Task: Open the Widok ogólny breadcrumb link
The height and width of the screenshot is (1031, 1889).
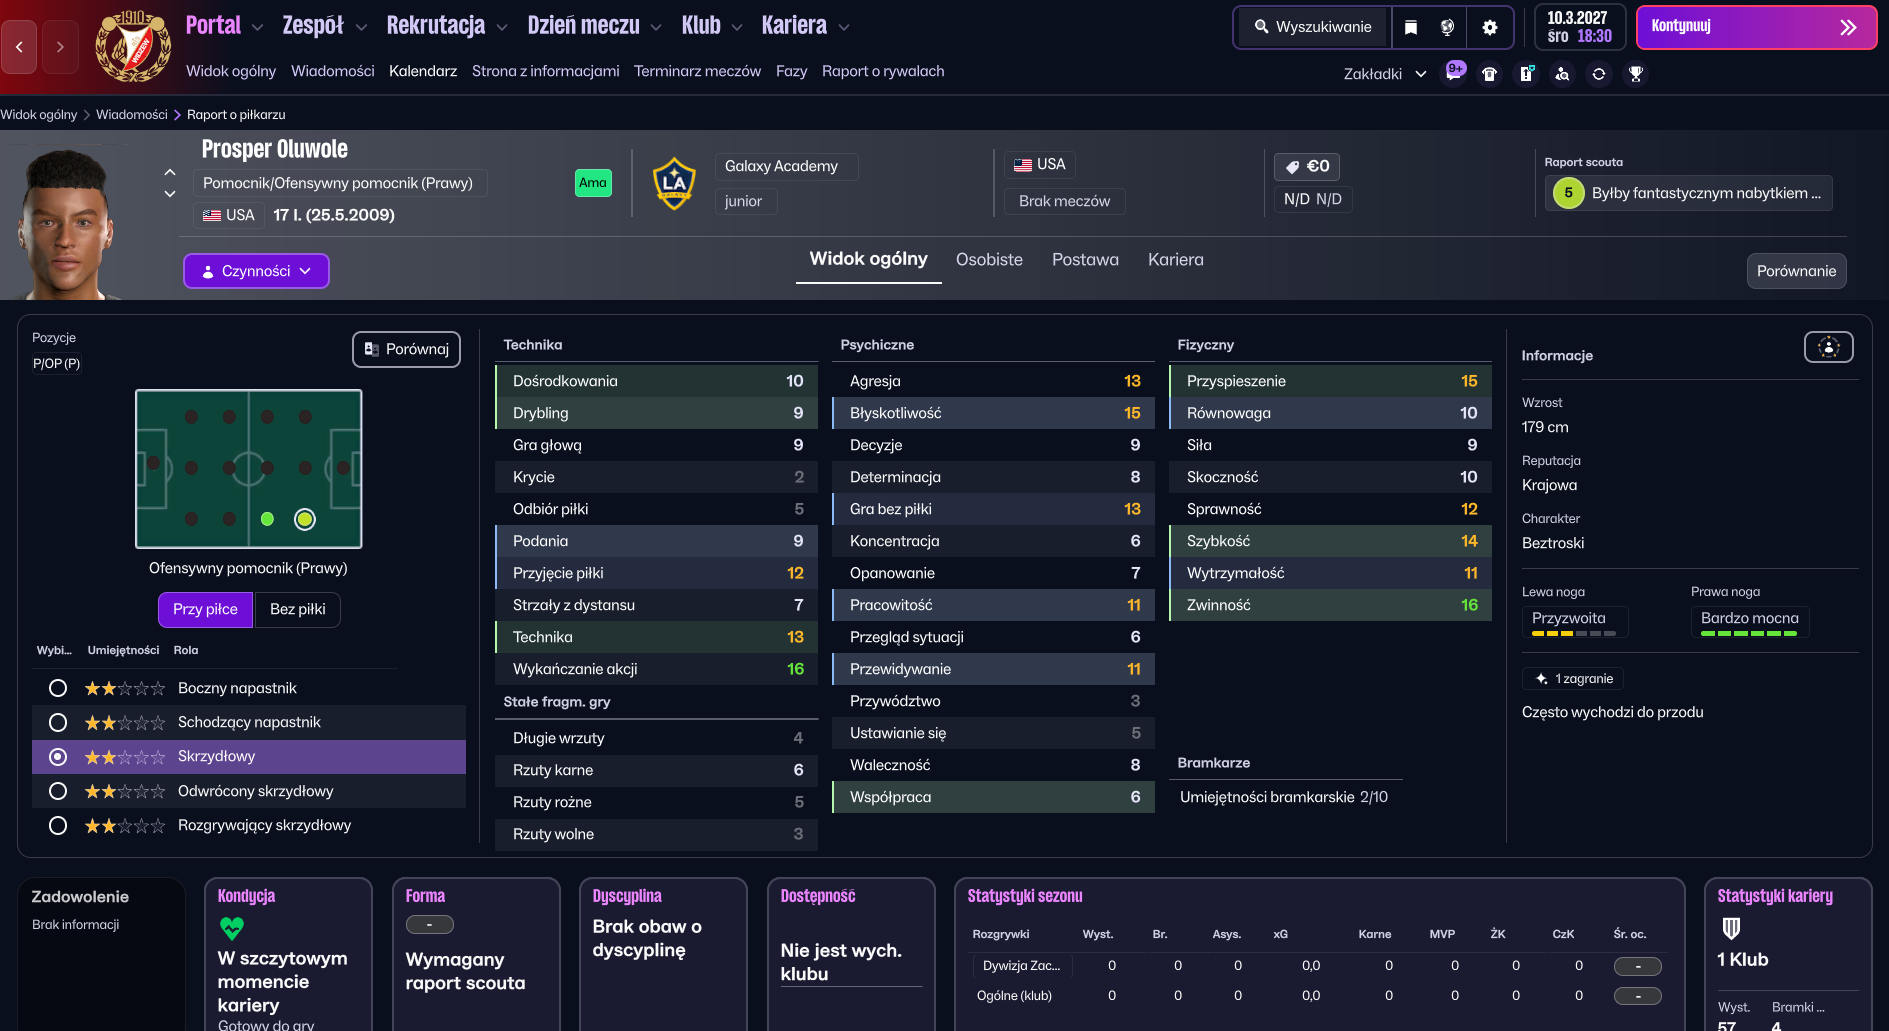Action: point(39,114)
